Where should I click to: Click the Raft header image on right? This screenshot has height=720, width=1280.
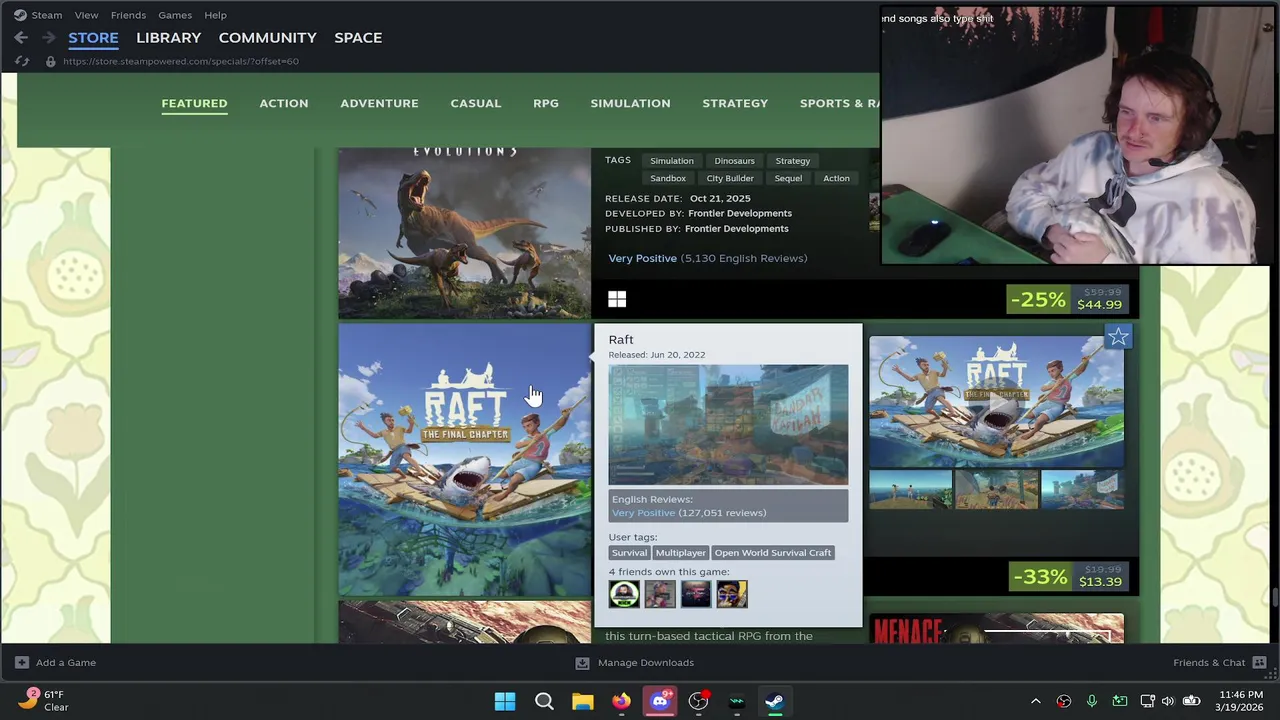[996, 402]
